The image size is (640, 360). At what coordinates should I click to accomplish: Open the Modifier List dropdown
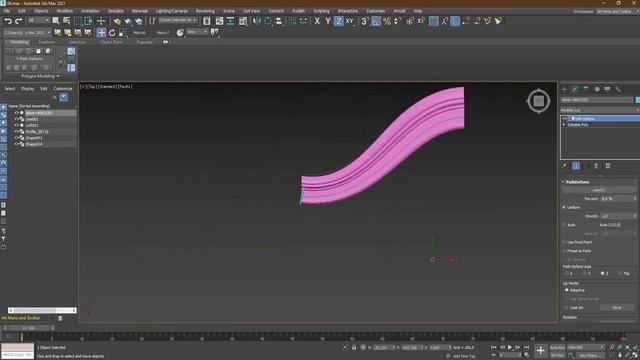(600, 110)
